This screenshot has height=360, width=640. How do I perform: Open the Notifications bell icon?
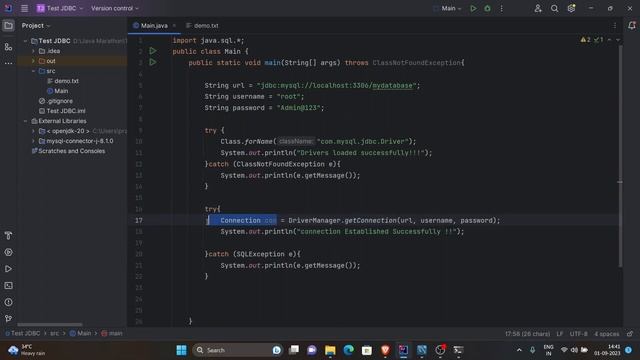[x=631, y=25]
